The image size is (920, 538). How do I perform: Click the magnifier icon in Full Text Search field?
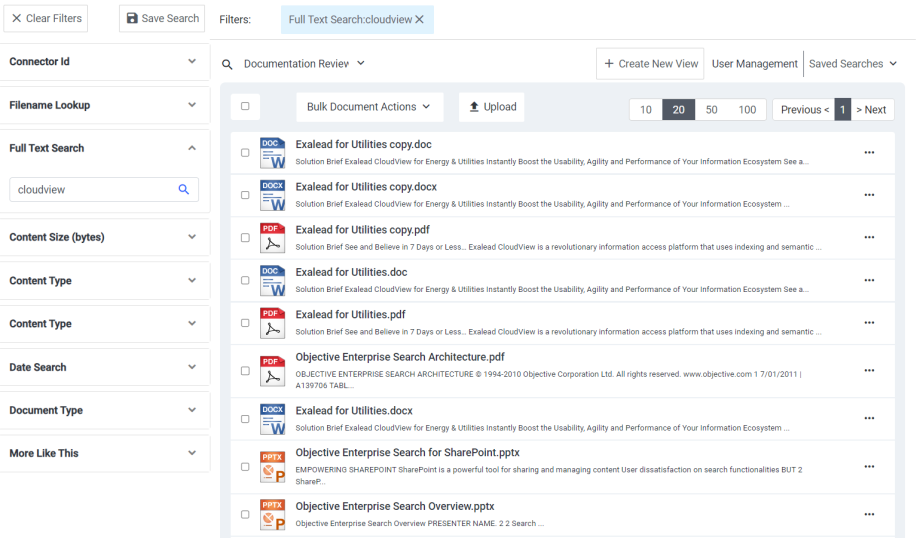[x=183, y=190]
